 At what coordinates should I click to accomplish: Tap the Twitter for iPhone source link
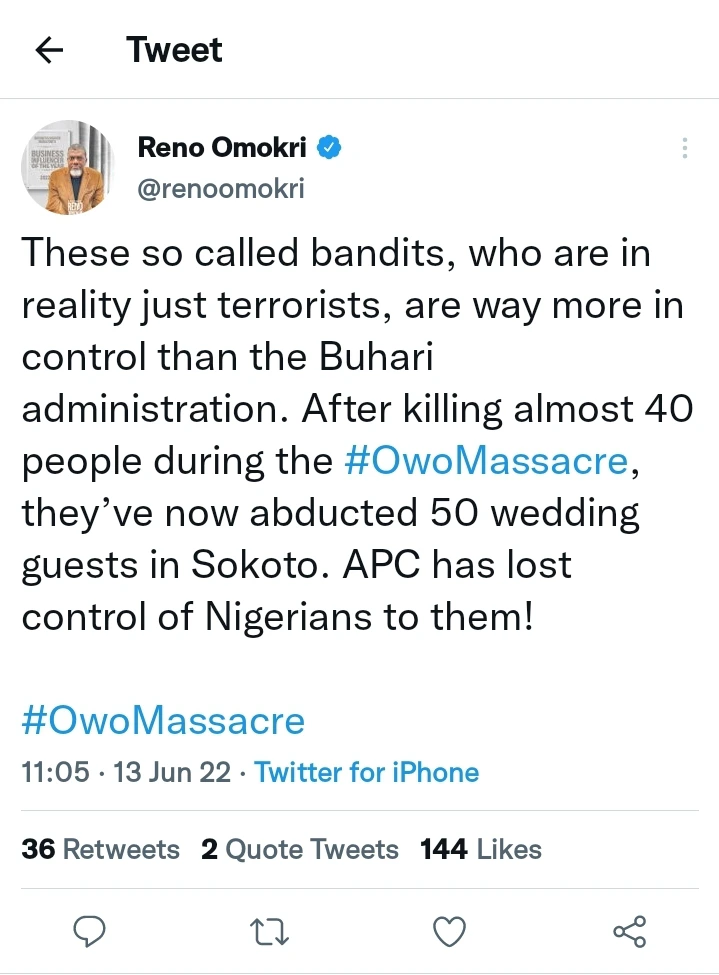click(366, 772)
